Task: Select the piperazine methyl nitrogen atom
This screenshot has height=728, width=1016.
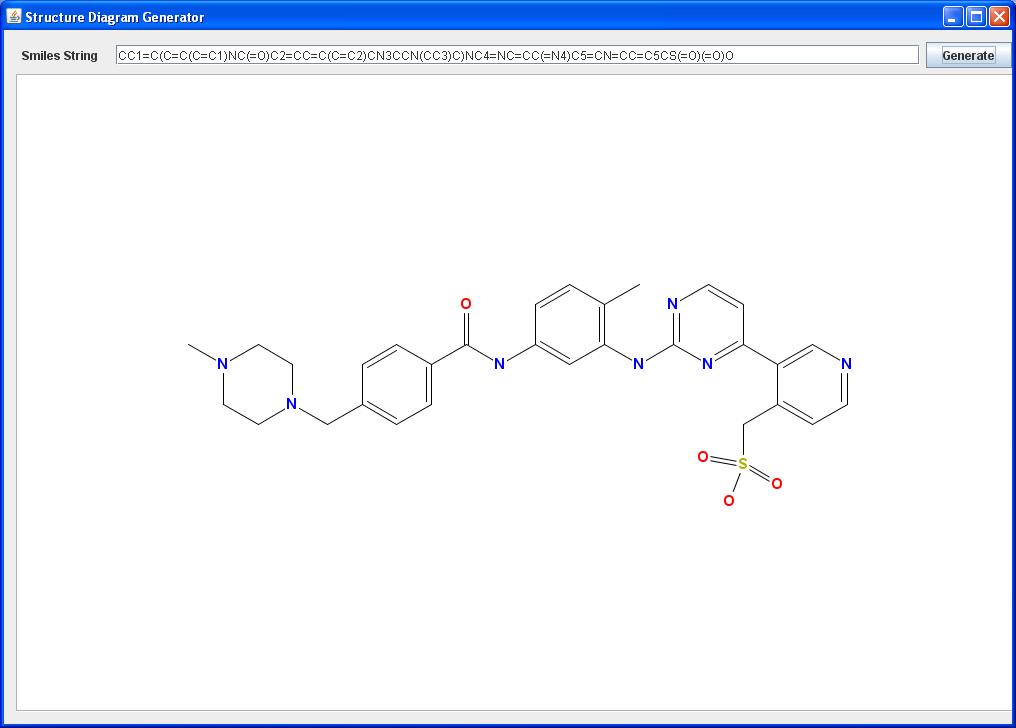Action: click(x=222, y=364)
